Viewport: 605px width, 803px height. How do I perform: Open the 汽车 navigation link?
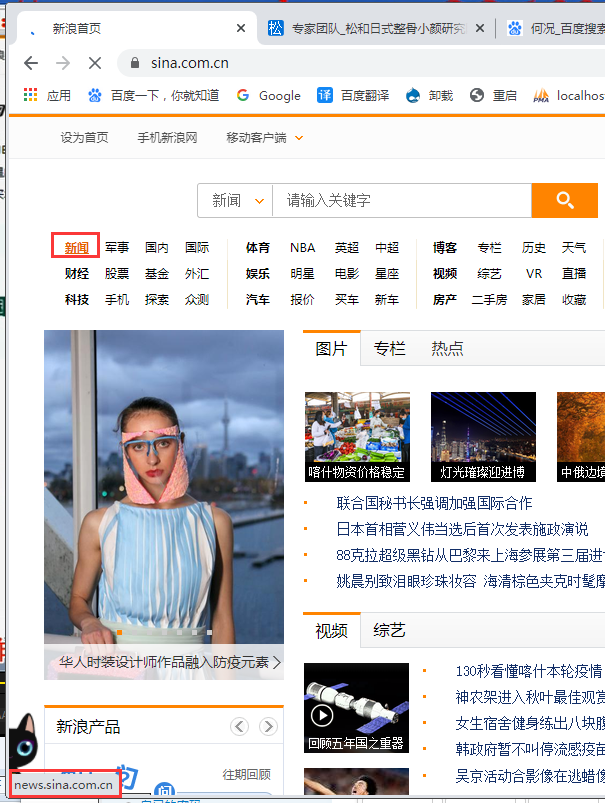coord(257,300)
